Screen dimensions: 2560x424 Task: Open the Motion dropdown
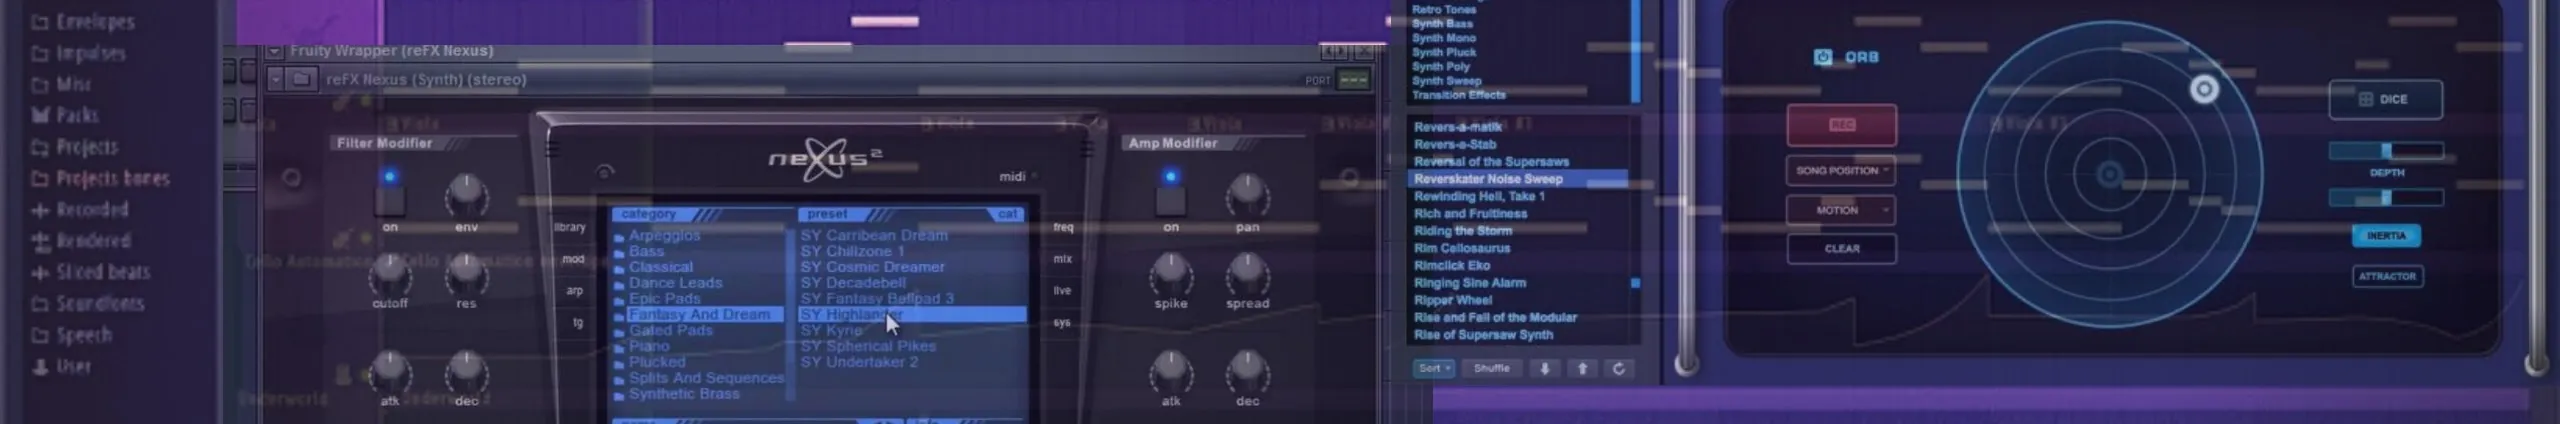pos(1841,210)
